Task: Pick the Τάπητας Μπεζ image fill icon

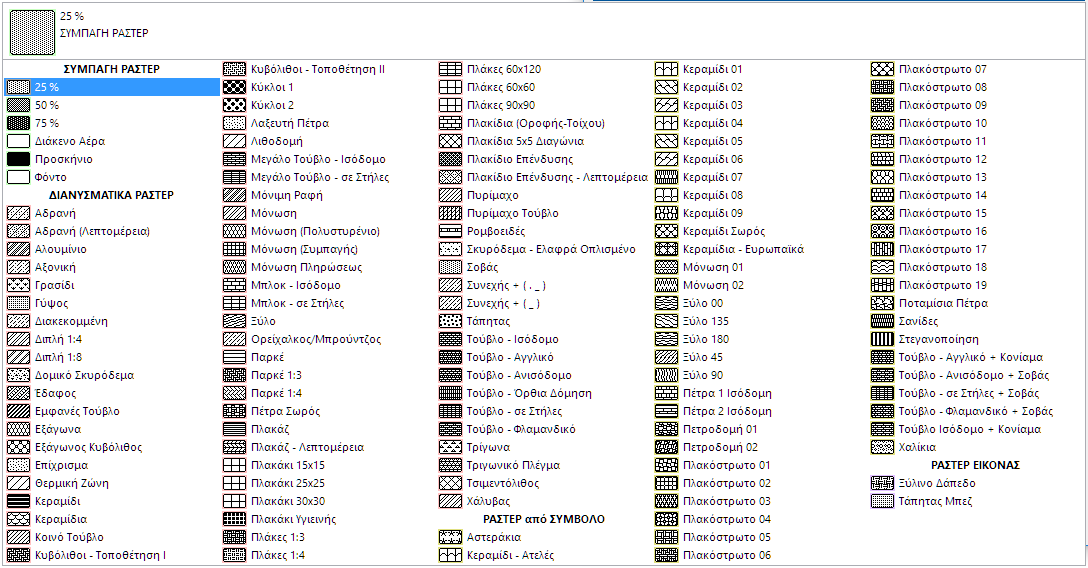Action: 883,501
